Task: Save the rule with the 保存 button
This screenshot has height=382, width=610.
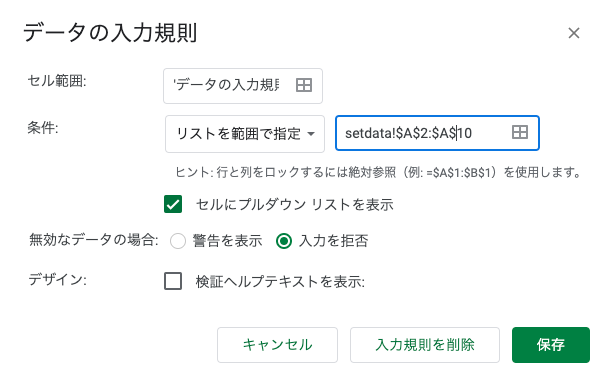Action: pos(551,345)
